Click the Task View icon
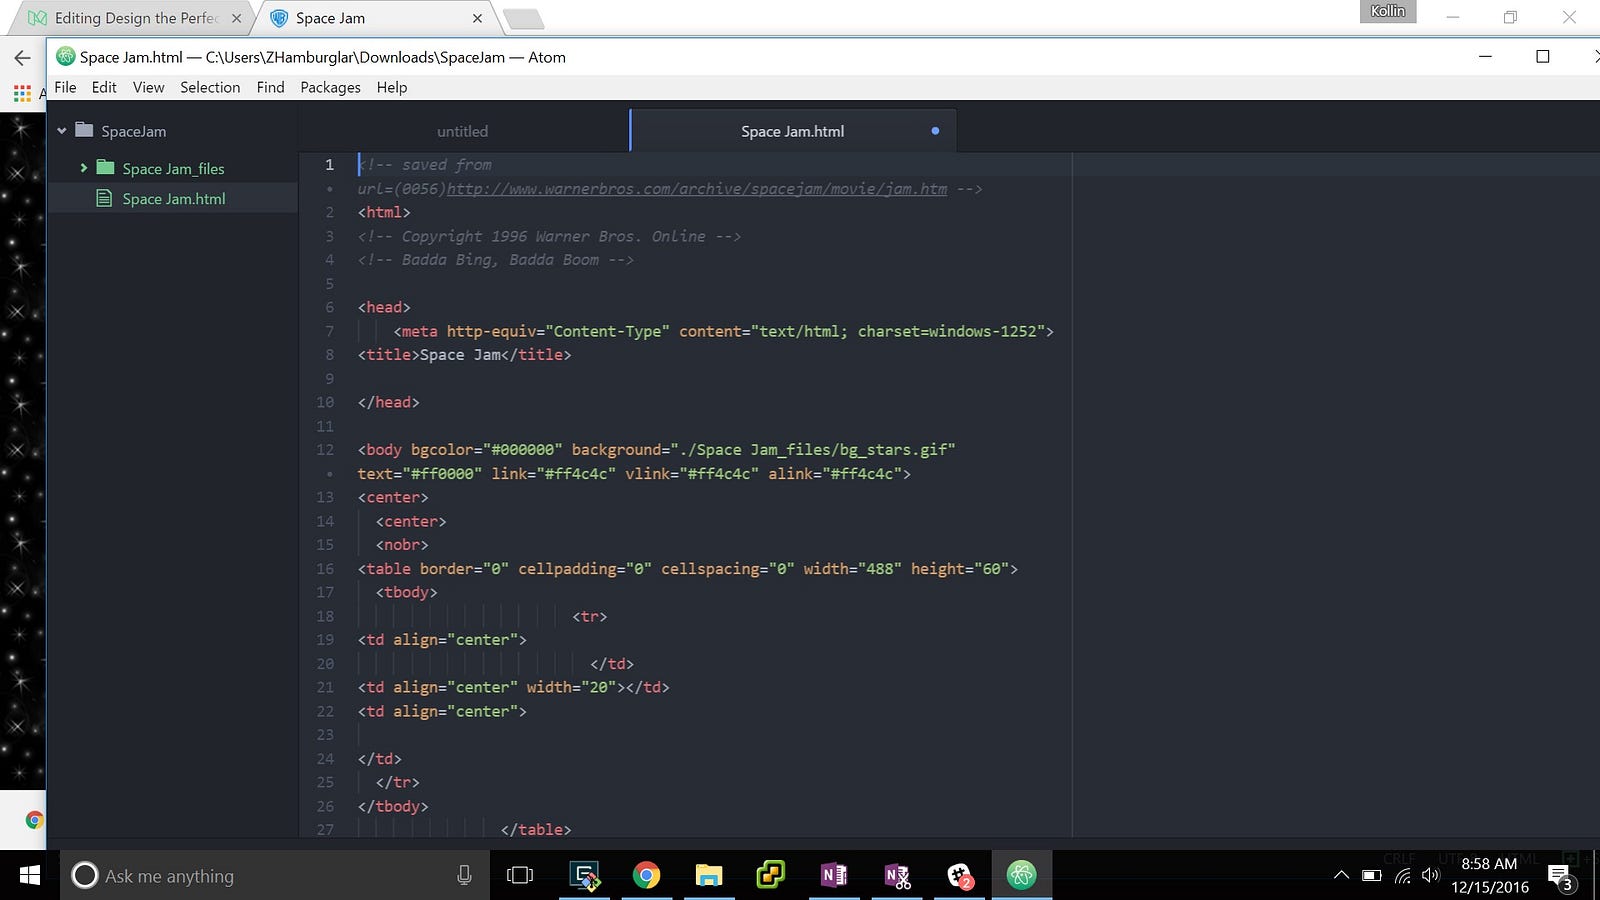Screen dimensions: 1600x900 coord(520,876)
